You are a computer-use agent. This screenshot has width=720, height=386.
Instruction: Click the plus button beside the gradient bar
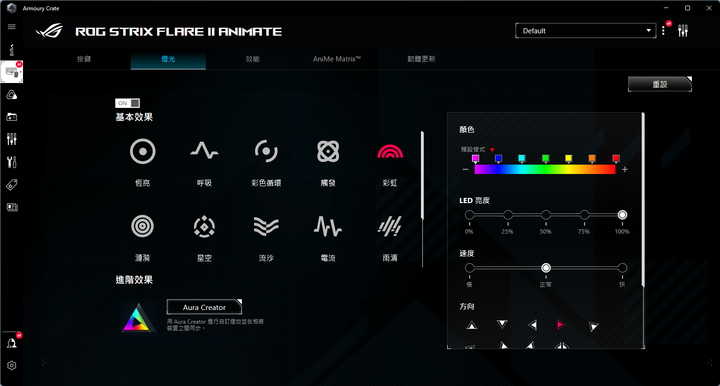624,169
